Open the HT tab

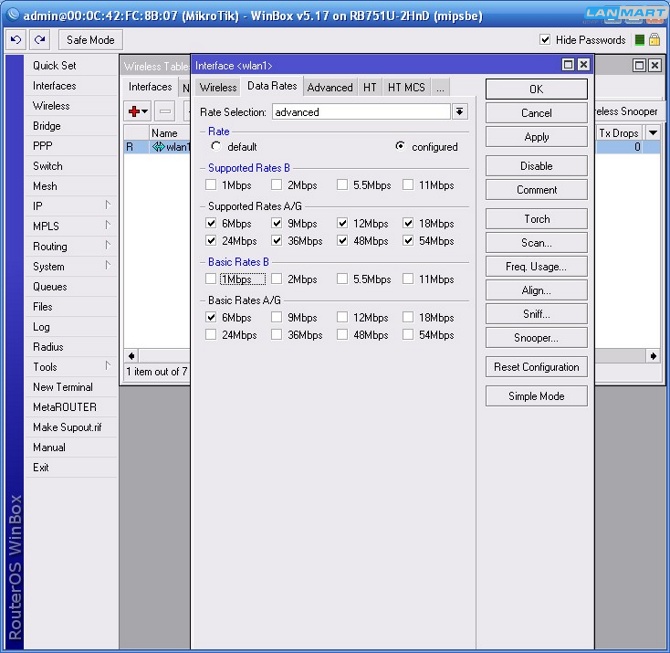[370, 88]
